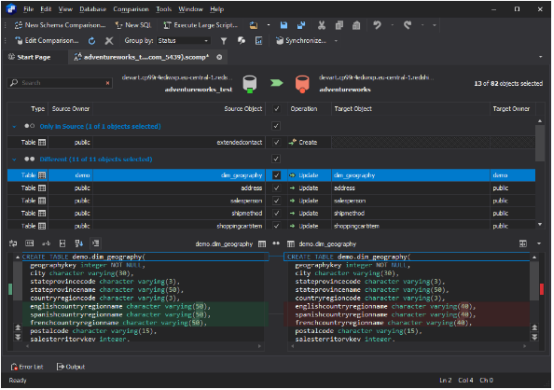Image resolution: width=554 pixels, height=390 pixels.
Task: Click the red target database icon
Action: click(302, 84)
